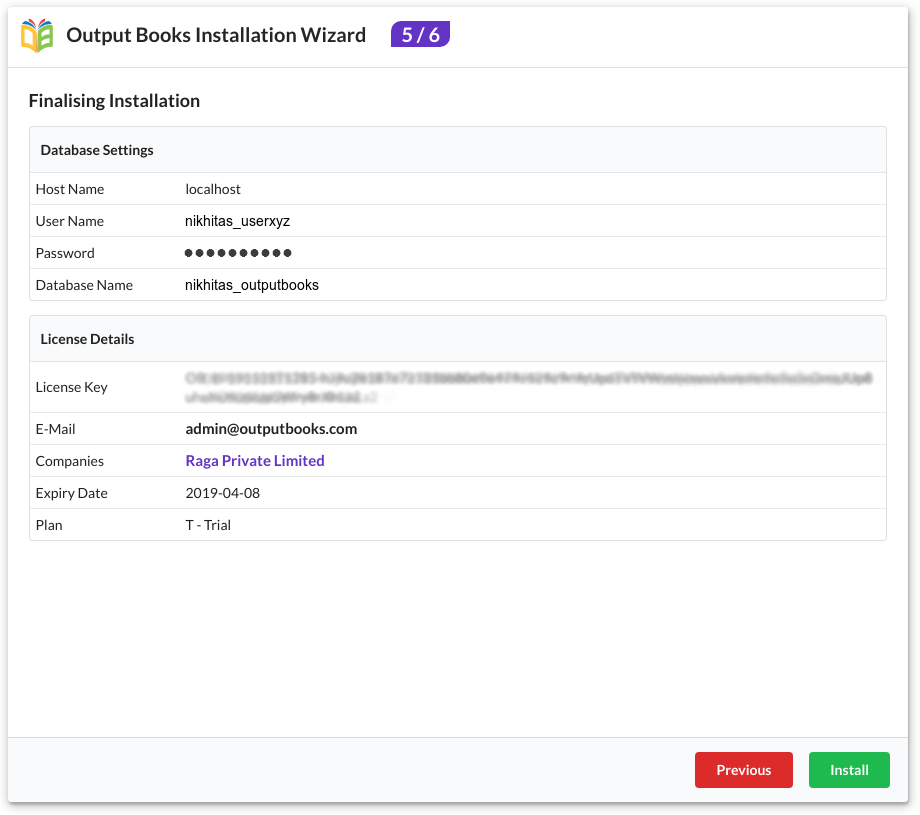Click the 5 / 6 step badge
The height and width of the screenshot is (815, 920).
tap(420, 35)
